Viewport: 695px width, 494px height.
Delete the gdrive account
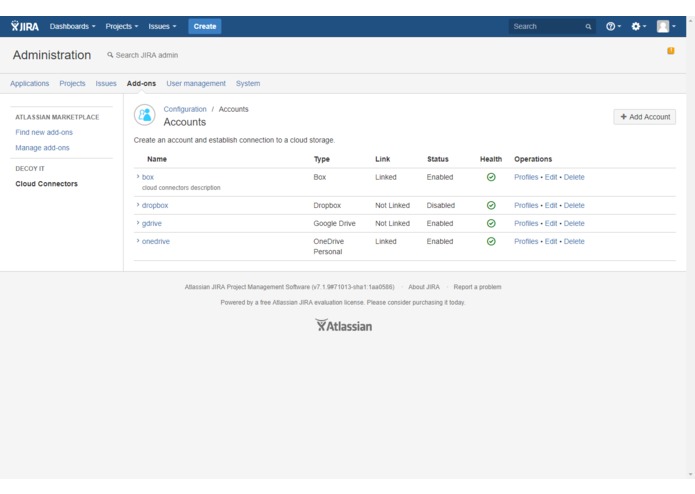click(574, 223)
